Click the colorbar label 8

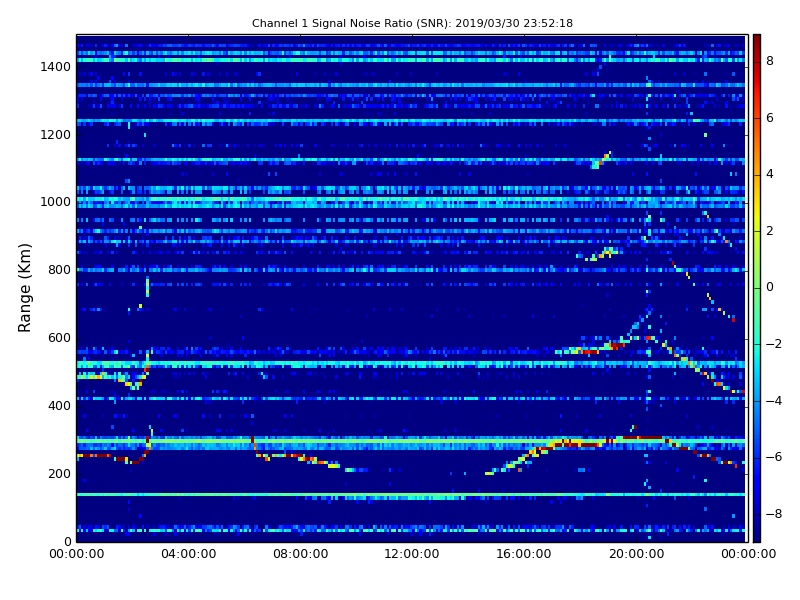[770, 61]
